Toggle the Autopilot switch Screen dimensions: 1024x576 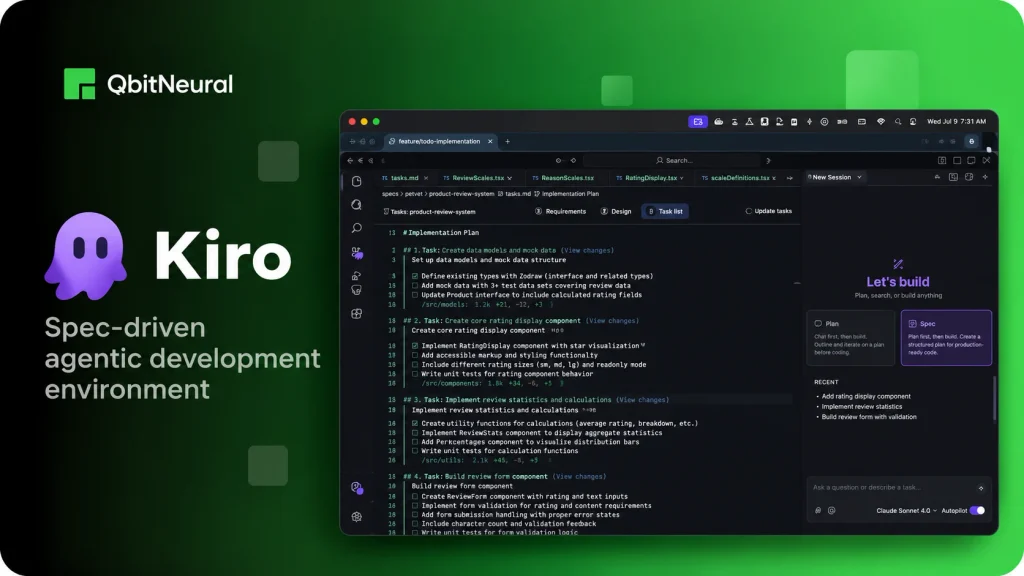(x=978, y=511)
